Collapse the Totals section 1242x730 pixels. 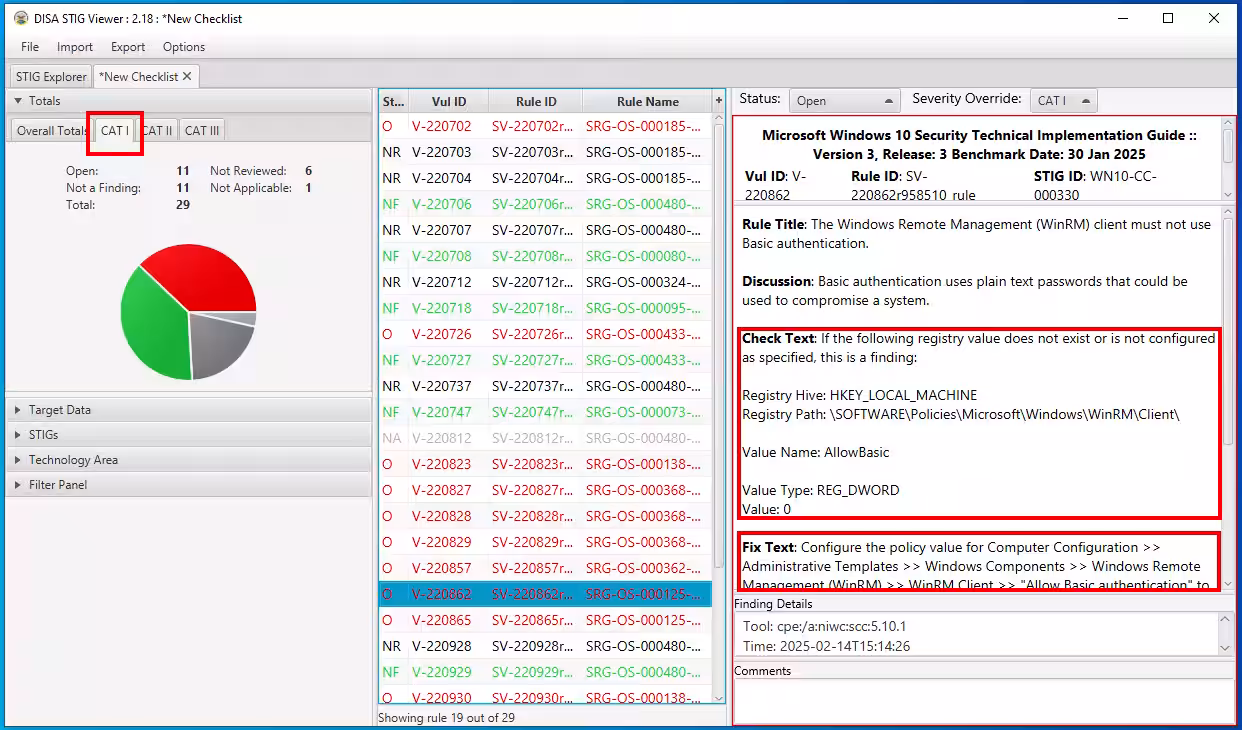44,101
